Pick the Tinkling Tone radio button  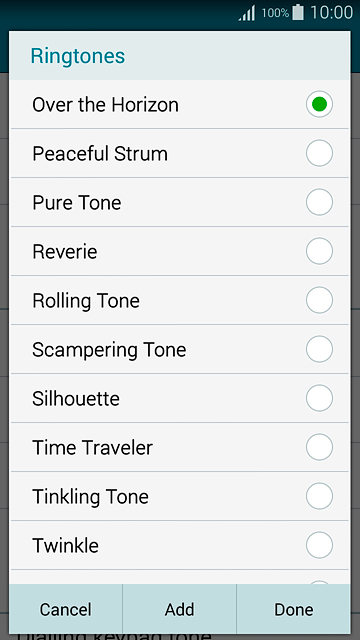point(319,496)
